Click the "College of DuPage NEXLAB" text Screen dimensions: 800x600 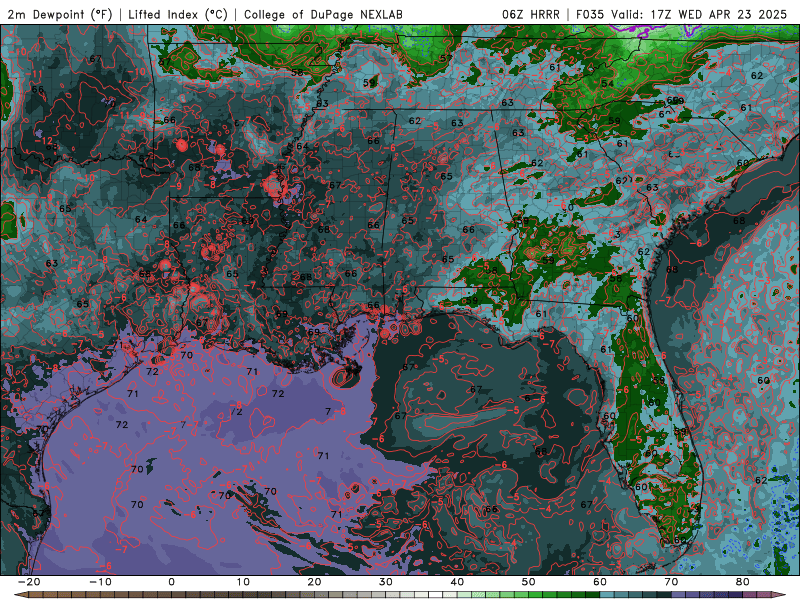coord(323,14)
